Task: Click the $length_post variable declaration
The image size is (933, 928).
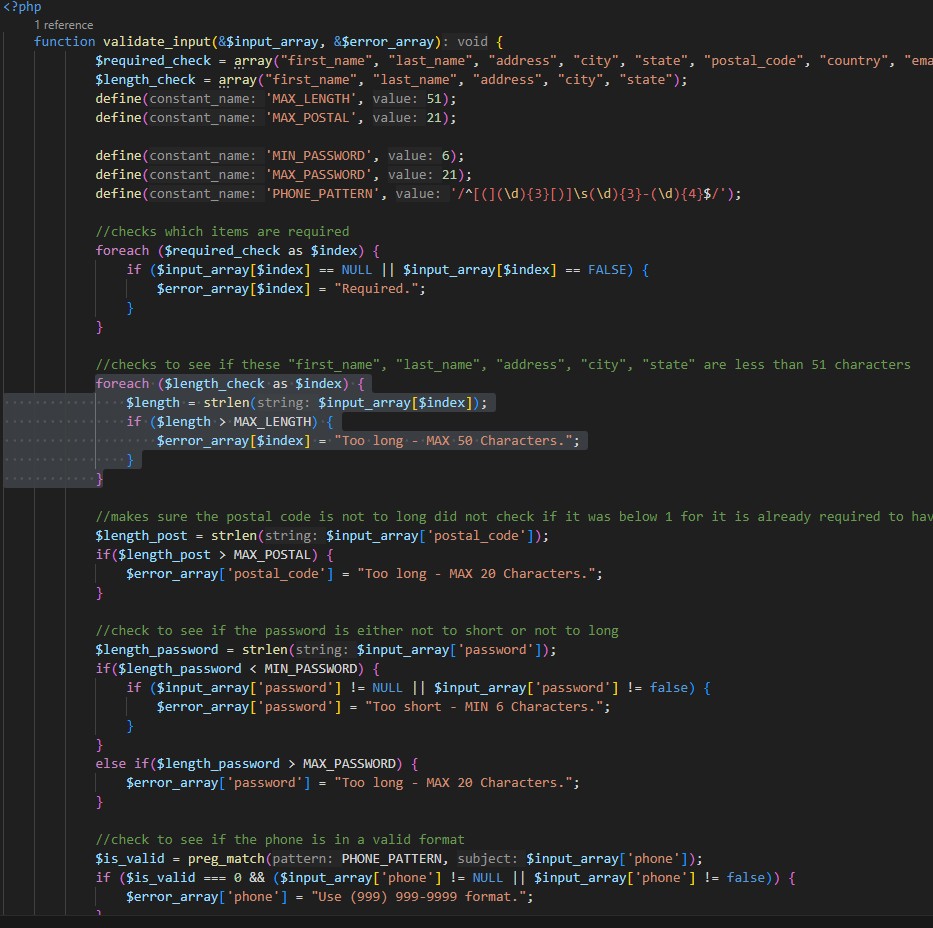Action: (141, 536)
